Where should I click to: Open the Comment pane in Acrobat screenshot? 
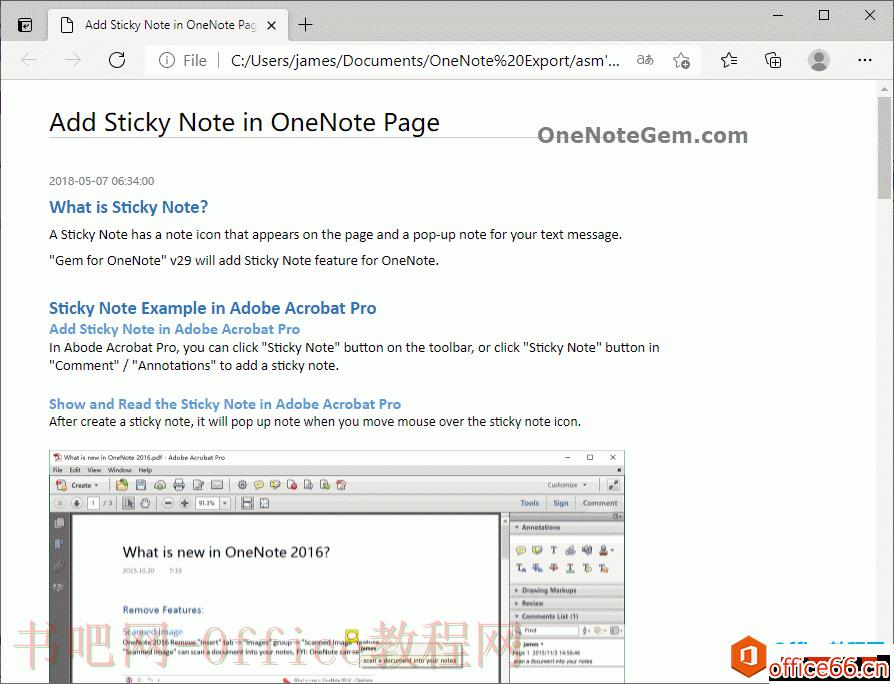[600, 503]
